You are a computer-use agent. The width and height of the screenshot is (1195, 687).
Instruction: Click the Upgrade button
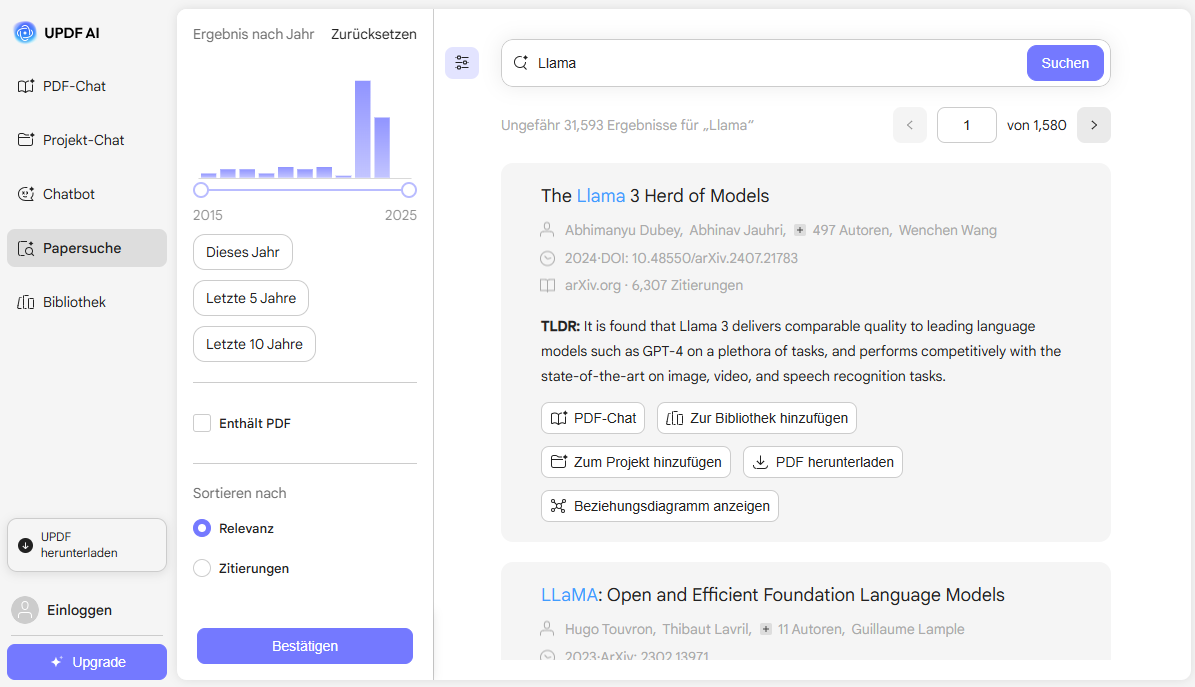click(87, 662)
